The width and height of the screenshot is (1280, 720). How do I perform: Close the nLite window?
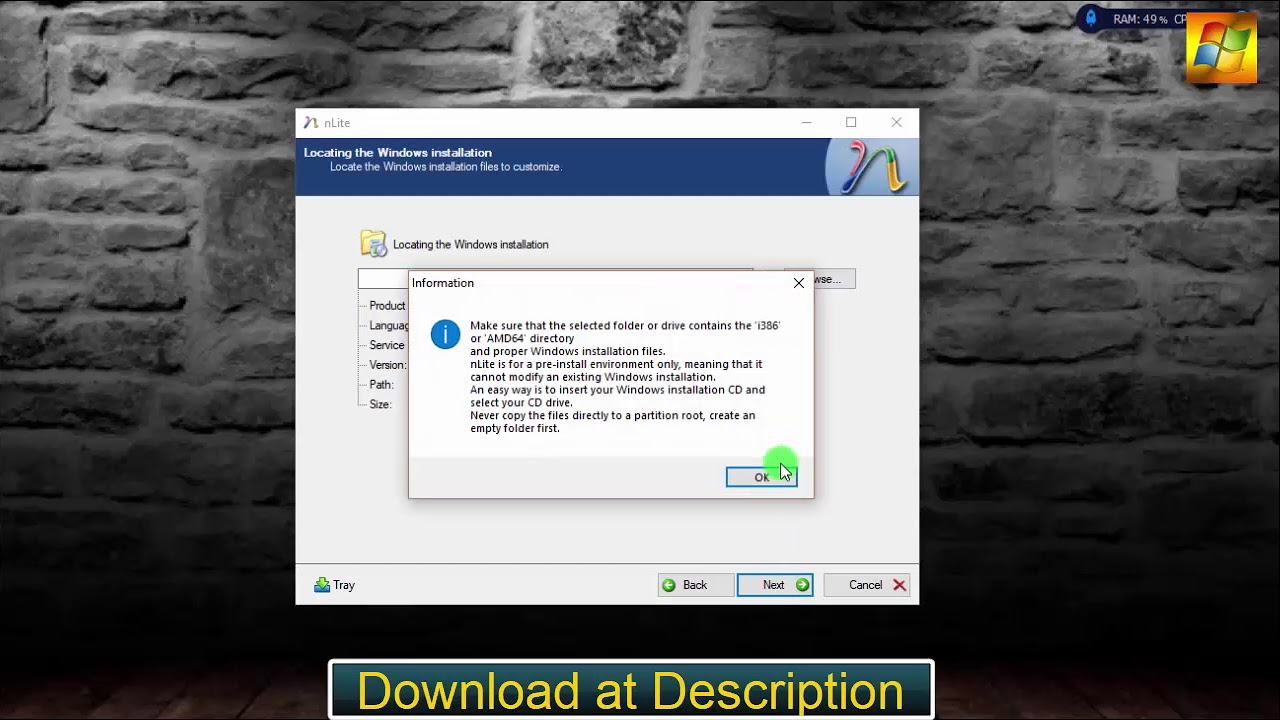pyautogui.click(x=896, y=123)
